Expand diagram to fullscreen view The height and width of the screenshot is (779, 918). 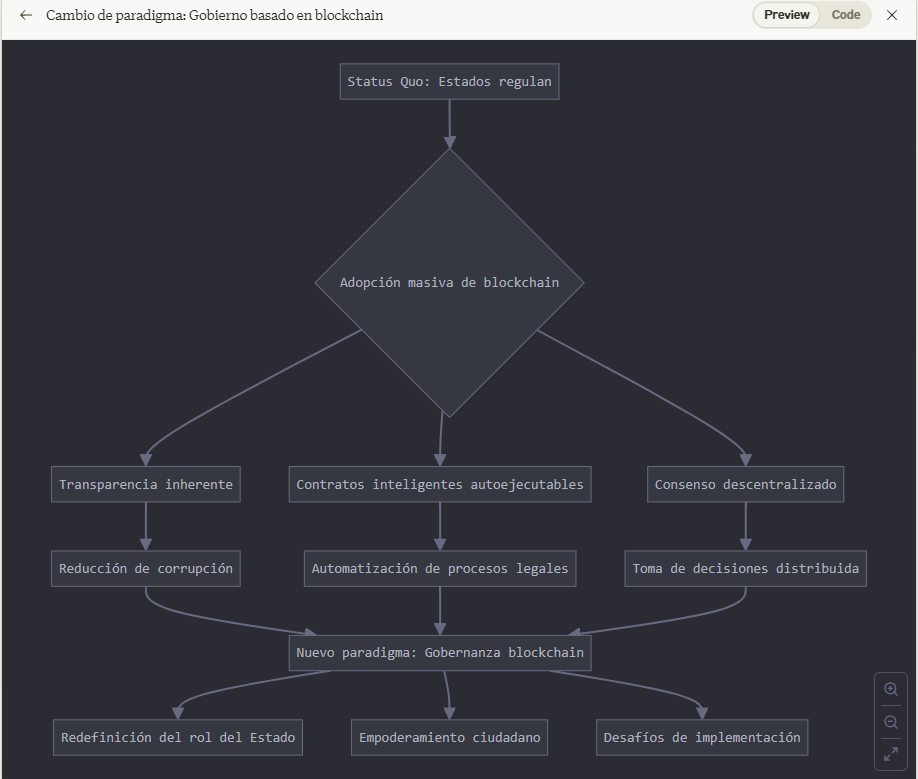890,754
